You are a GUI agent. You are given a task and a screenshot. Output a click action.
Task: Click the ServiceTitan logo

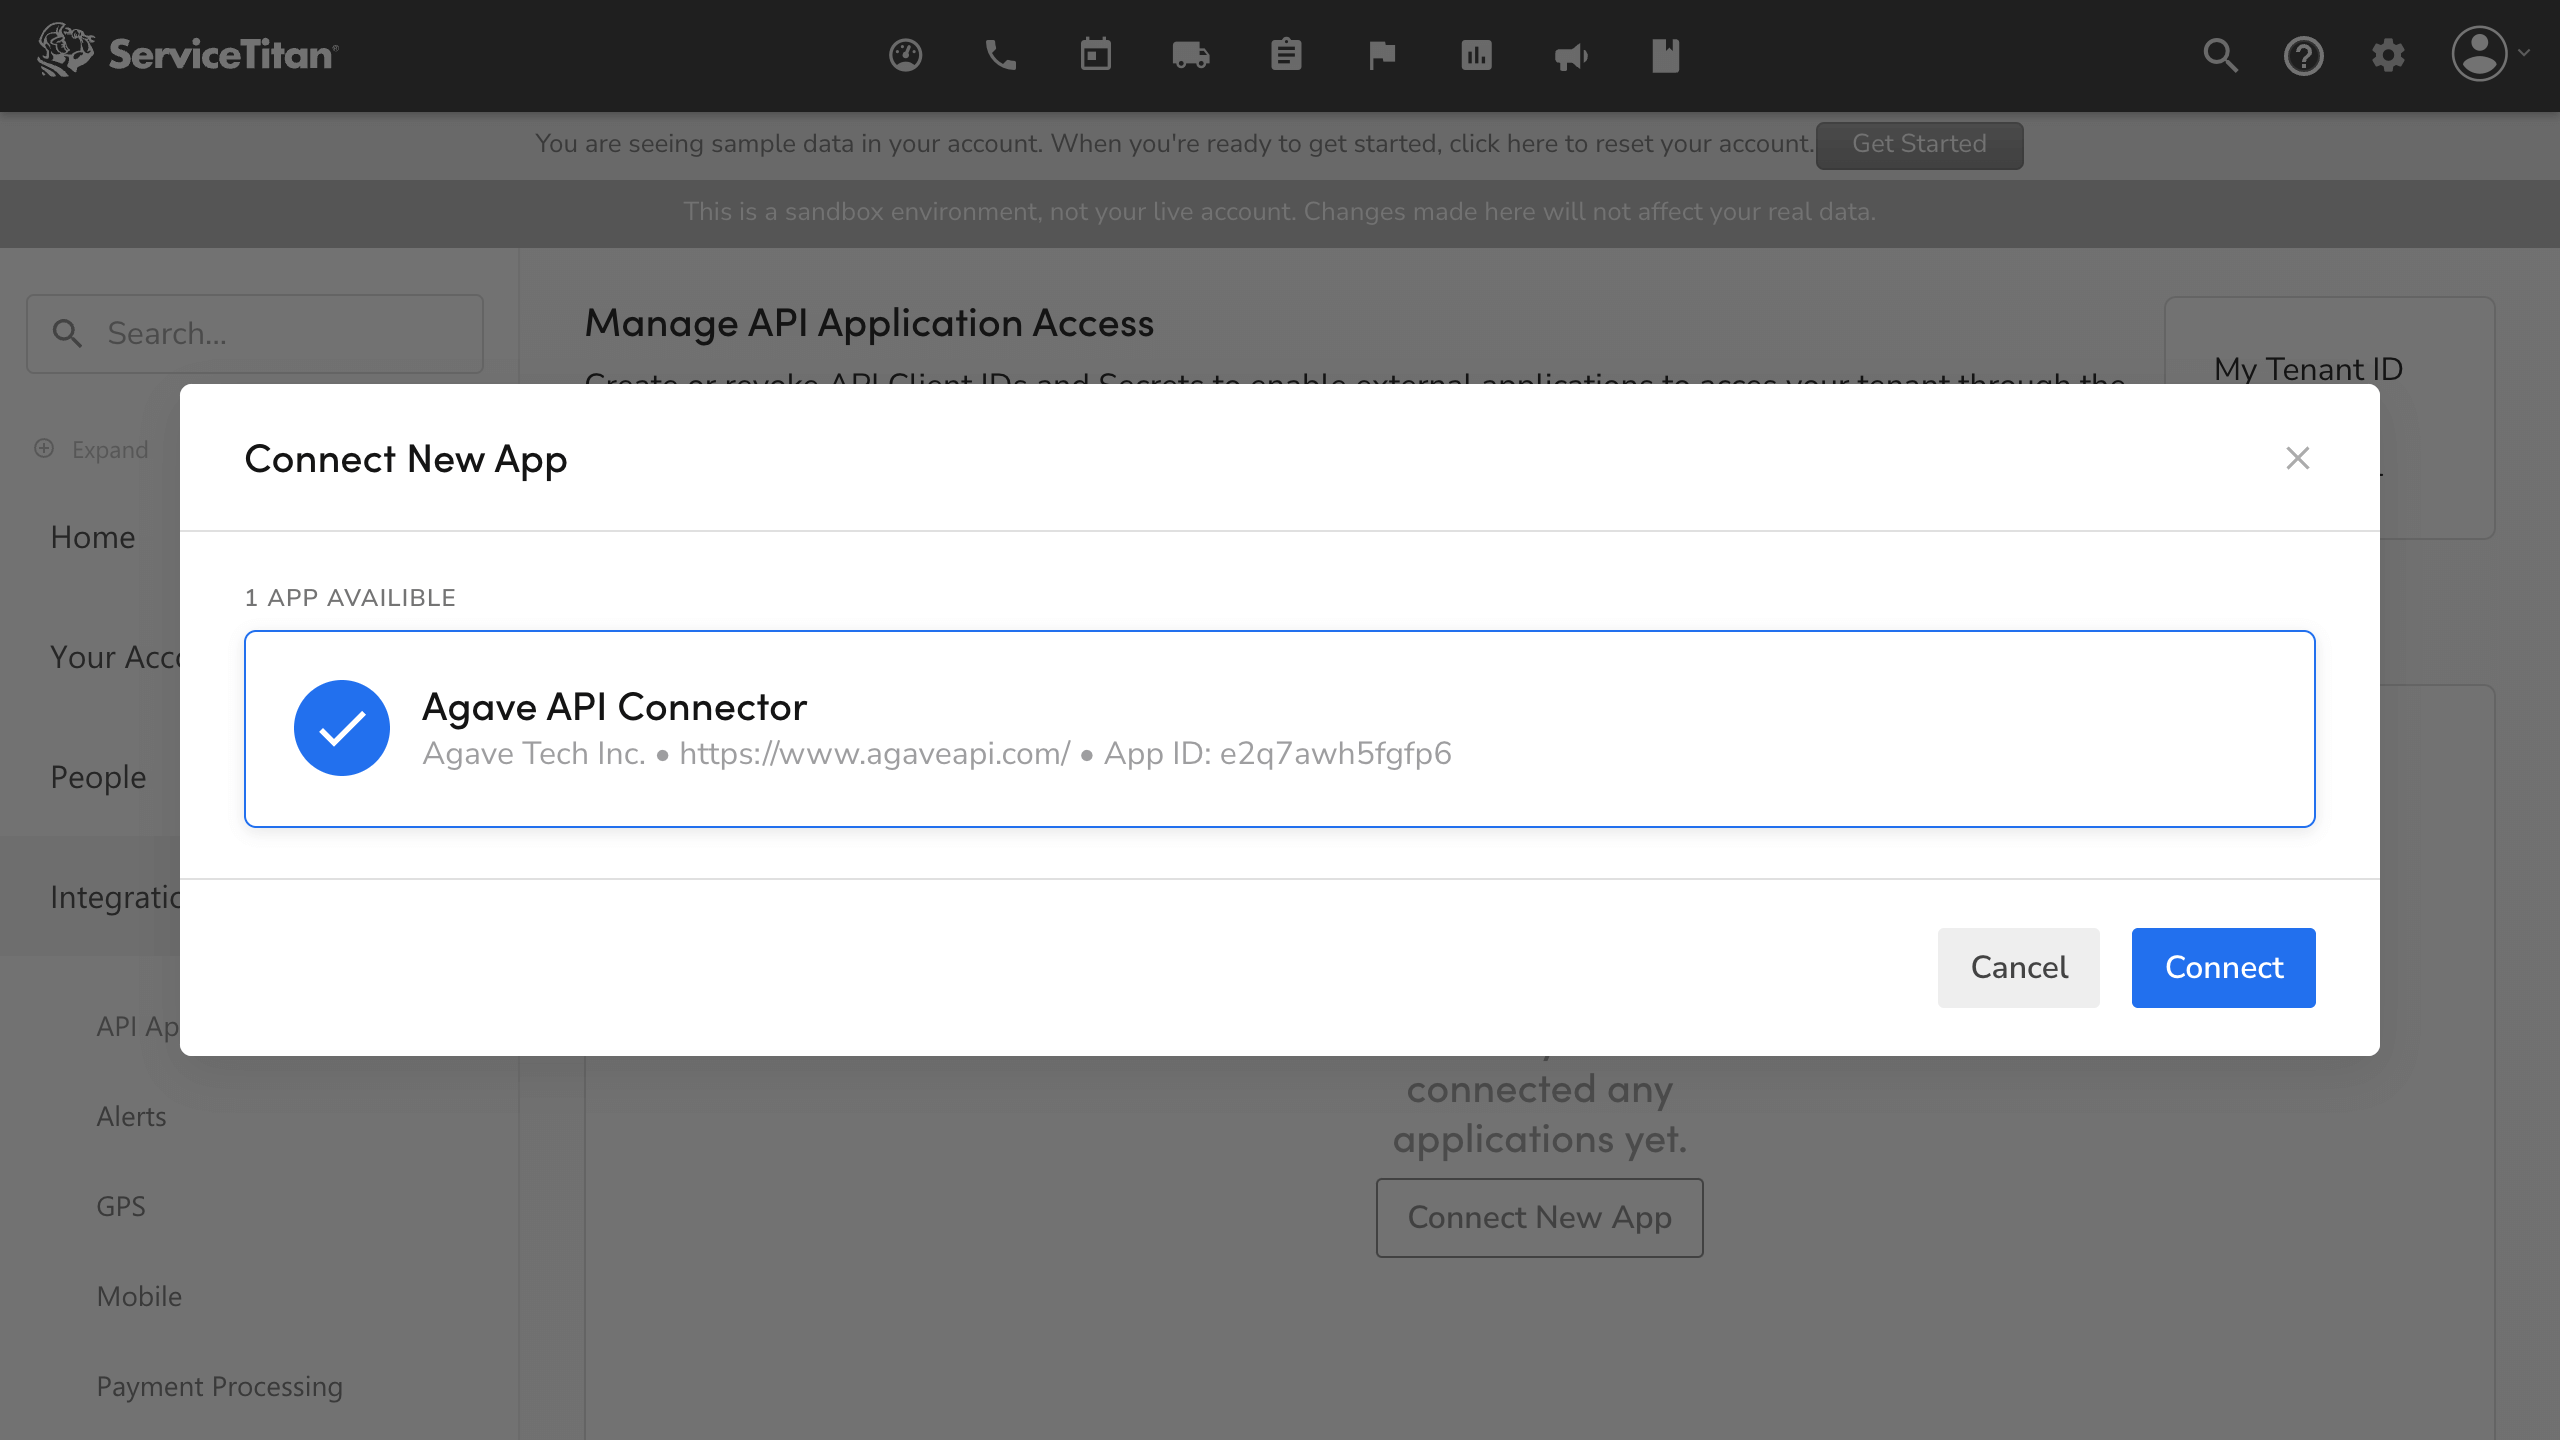[188, 50]
